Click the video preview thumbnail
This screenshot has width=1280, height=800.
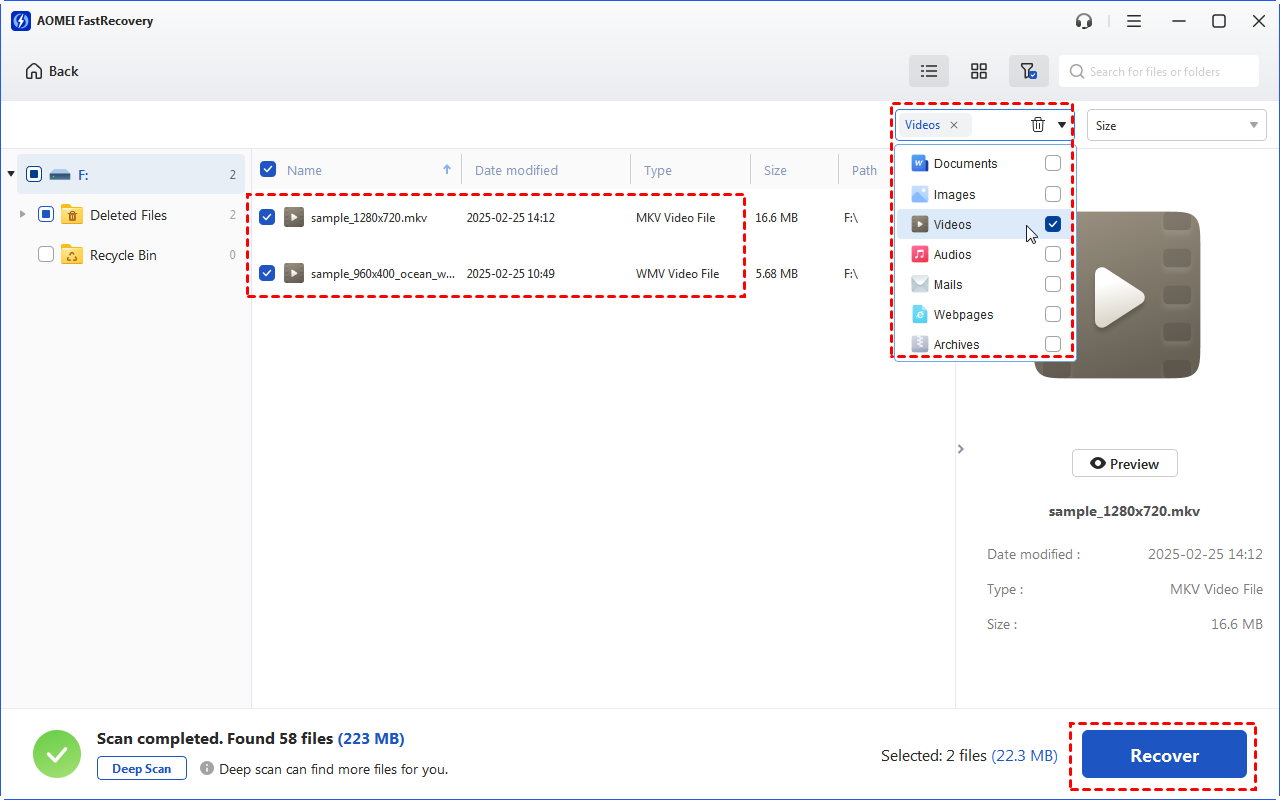tap(1117, 295)
